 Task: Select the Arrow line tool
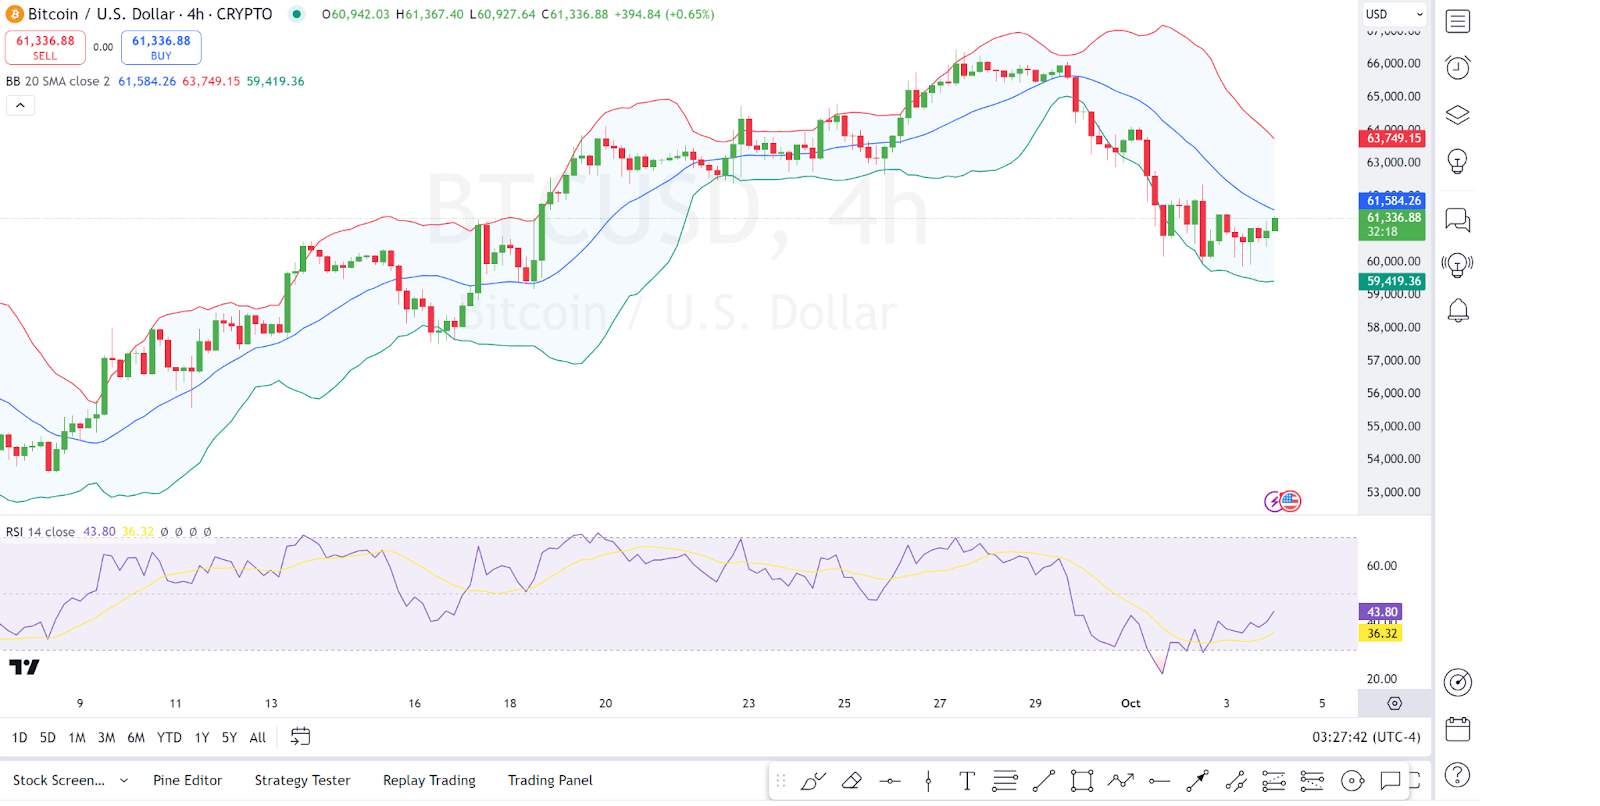(x=1197, y=781)
